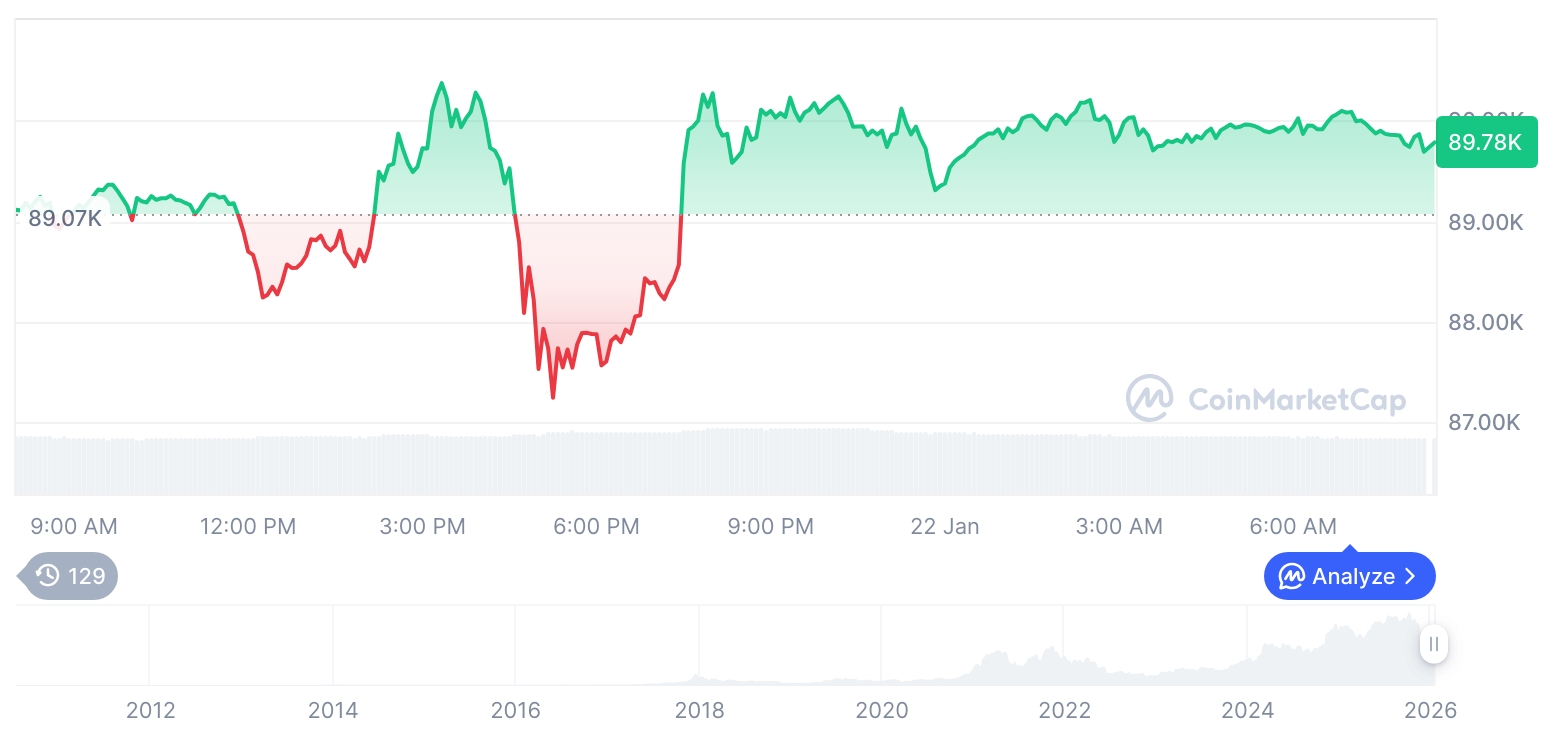Click the 129 events count badge
Viewport: 1566px width, 732px height.
coord(86,576)
